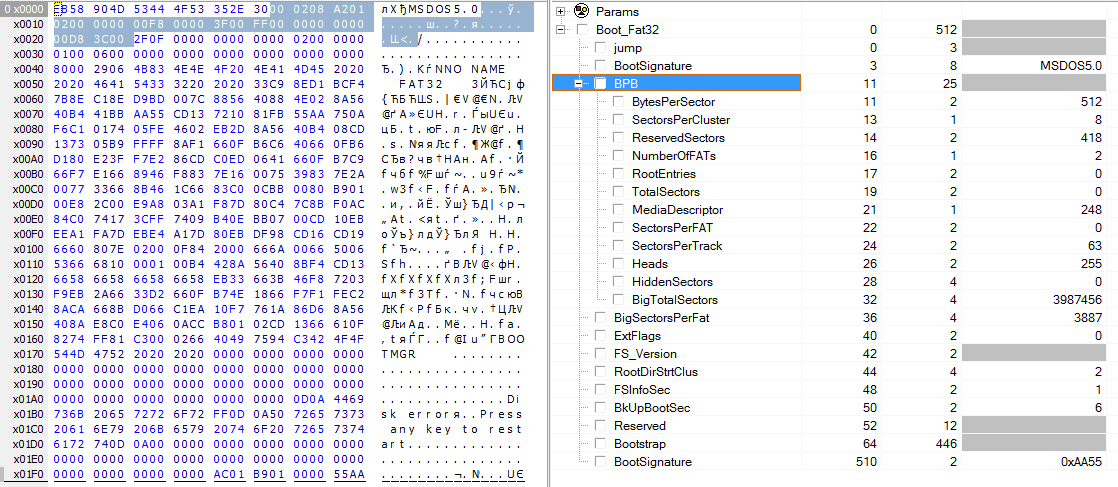1118x487 pixels.
Task: Click hex word 2F0F in row x0020
Action: coord(149,39)
